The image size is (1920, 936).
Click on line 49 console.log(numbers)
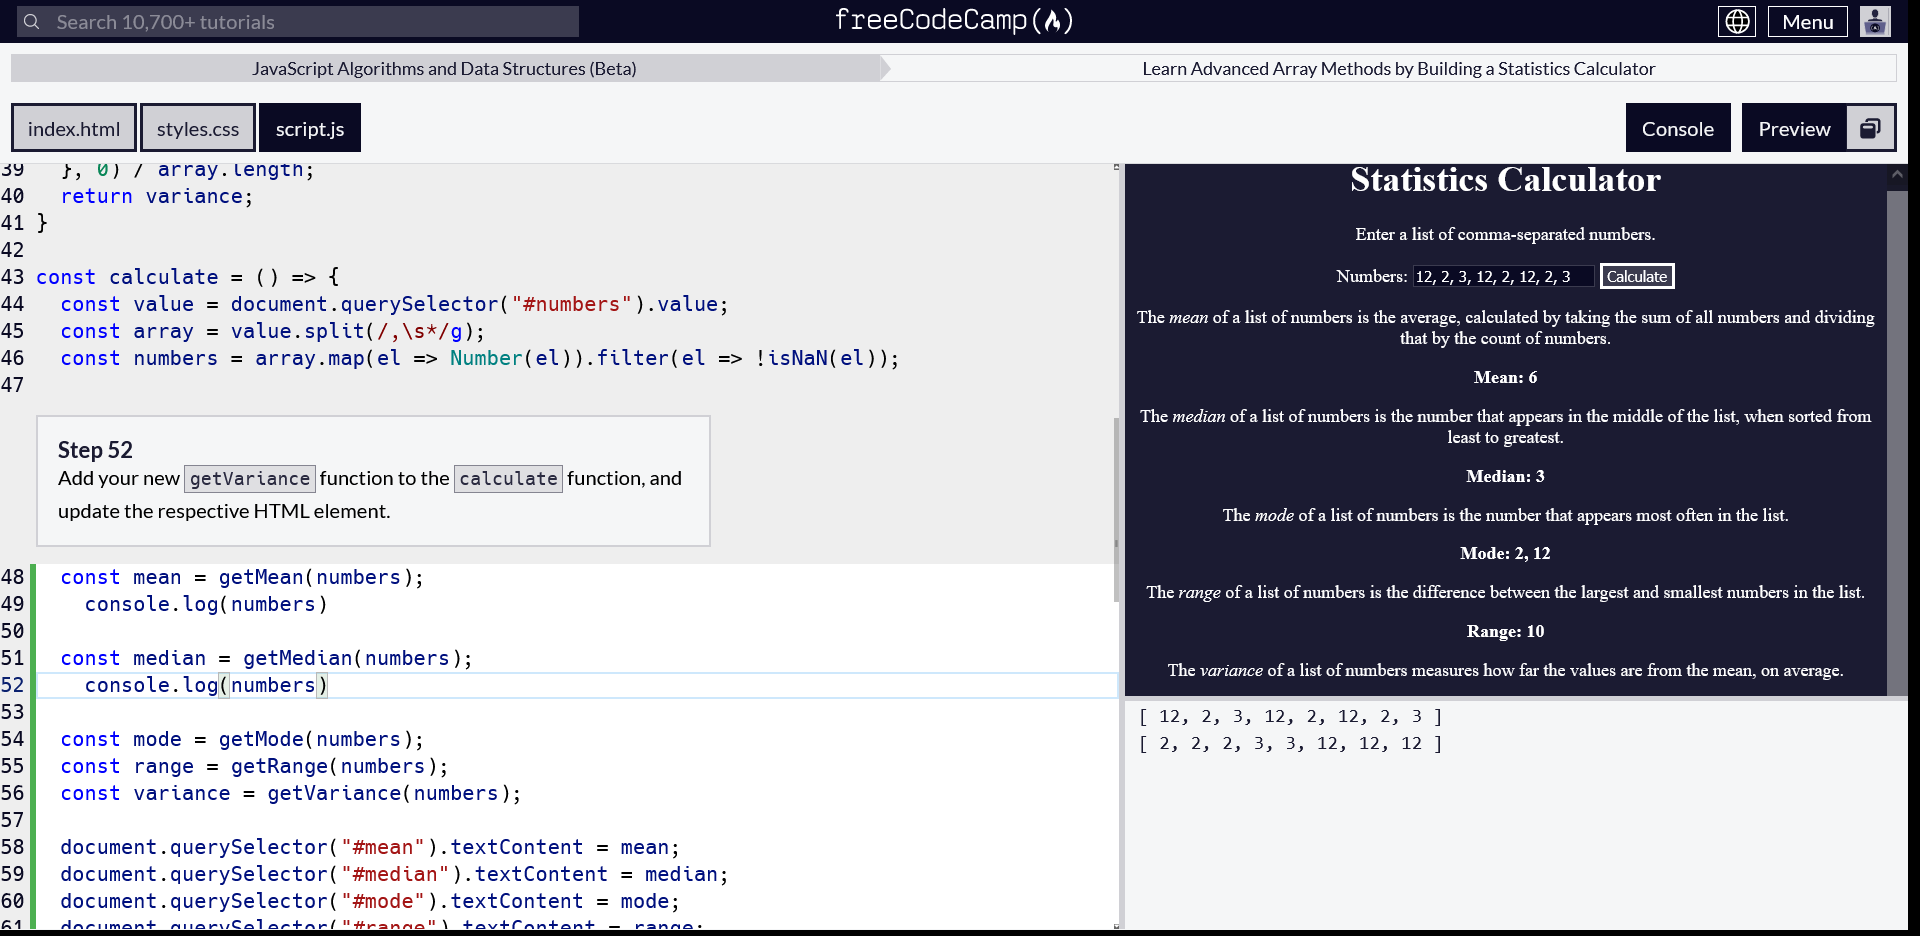[x=206, y=604]
